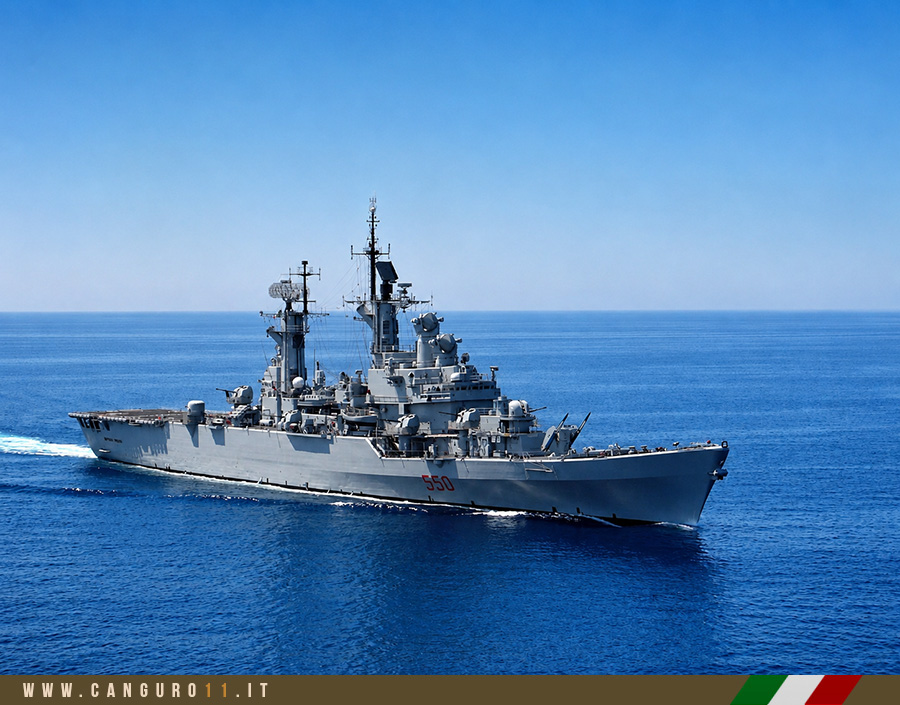The height and width of the screenshot is (705, 900).
Task: Click the stern flight deck
Action: tap(129, 416)
